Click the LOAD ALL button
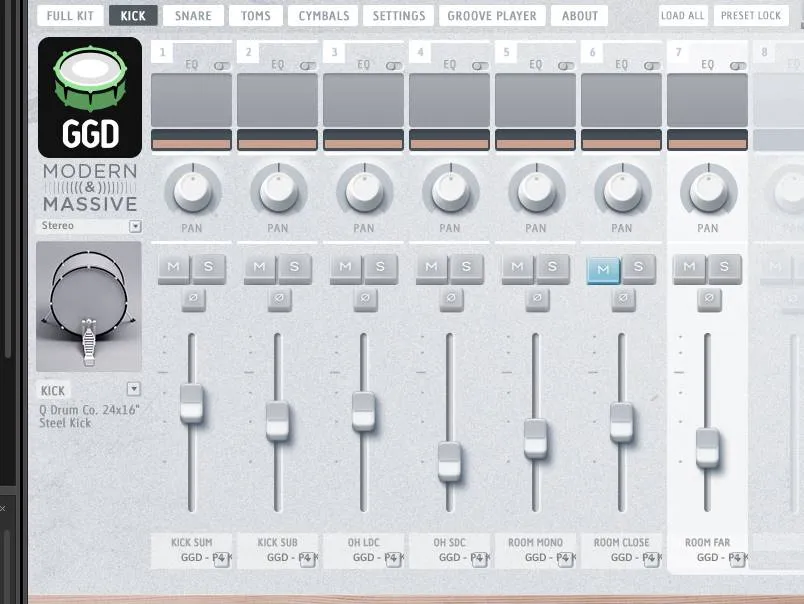 [682, 16]
